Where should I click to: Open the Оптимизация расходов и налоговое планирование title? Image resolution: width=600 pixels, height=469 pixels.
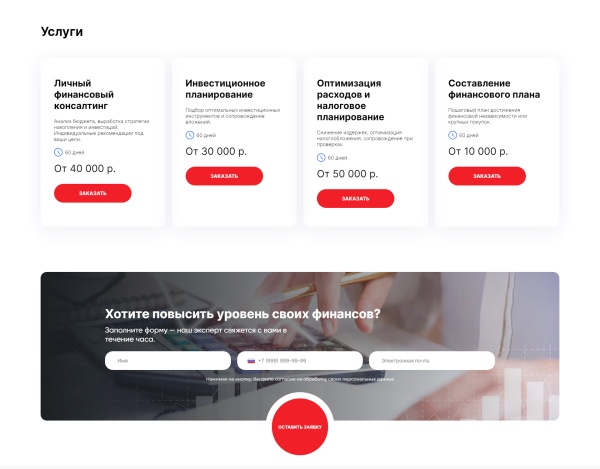click(351, 100)
